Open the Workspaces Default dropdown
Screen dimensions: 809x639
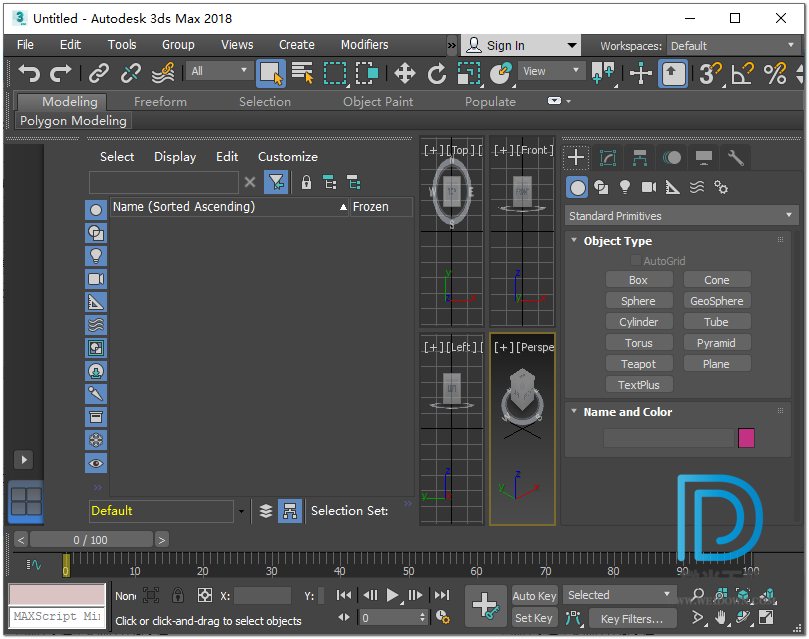tap(732, 46)
